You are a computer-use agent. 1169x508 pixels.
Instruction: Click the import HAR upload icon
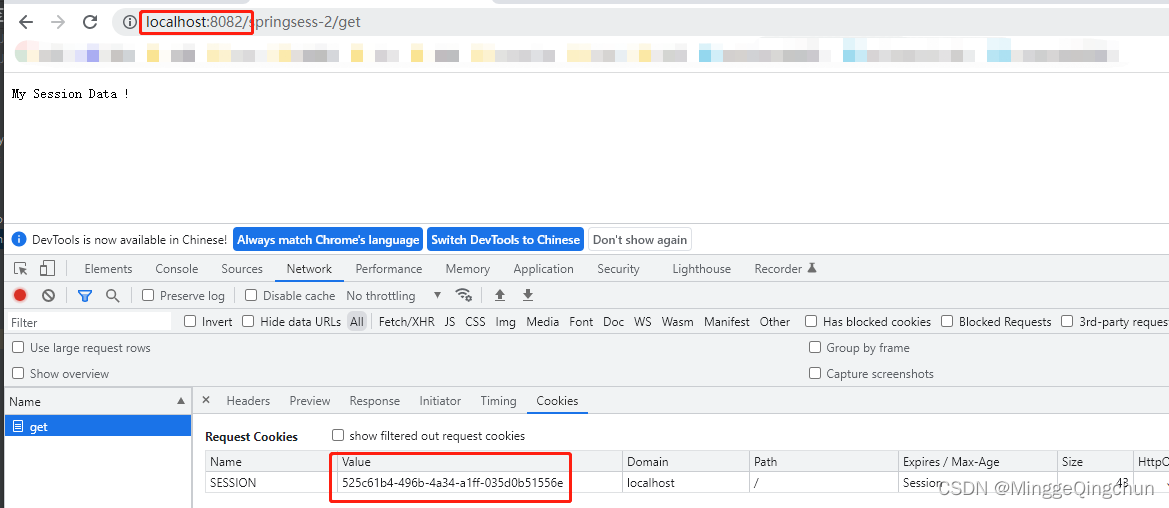coord(500,295)
